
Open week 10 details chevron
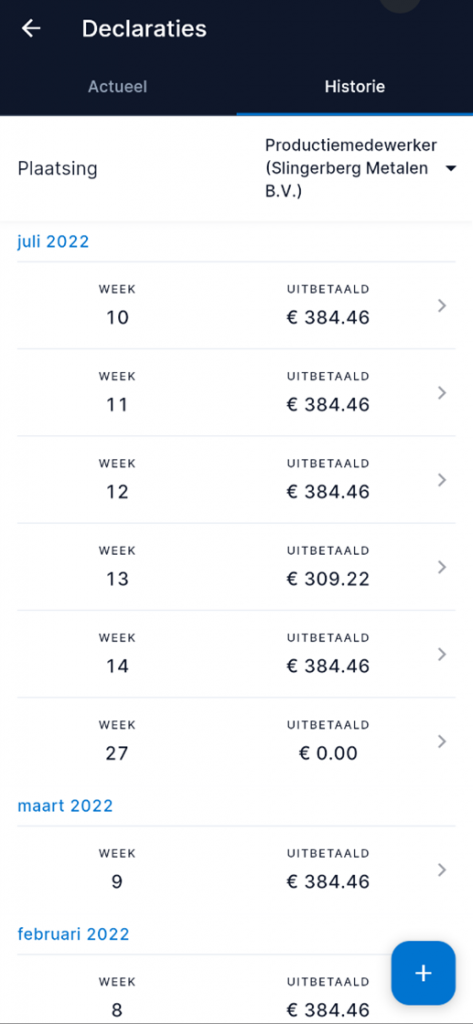pyautogui.click(x=442, y=306)
